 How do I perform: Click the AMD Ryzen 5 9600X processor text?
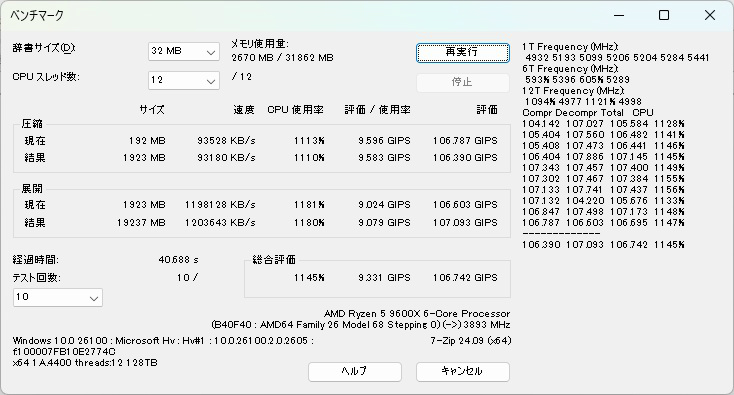417,314
